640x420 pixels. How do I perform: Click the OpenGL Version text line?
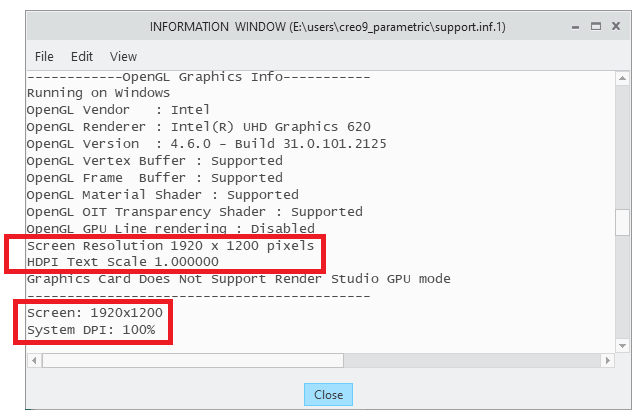tap(206, 144)
